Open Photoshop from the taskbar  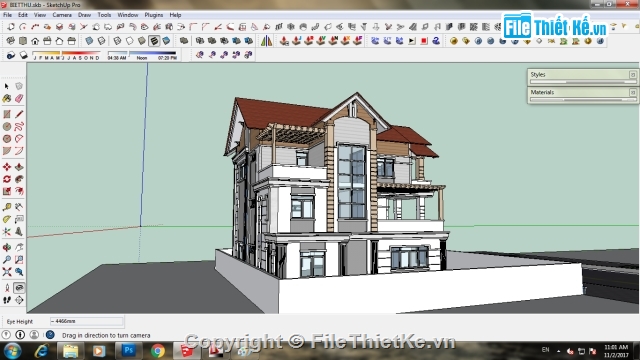click(128, 351)
